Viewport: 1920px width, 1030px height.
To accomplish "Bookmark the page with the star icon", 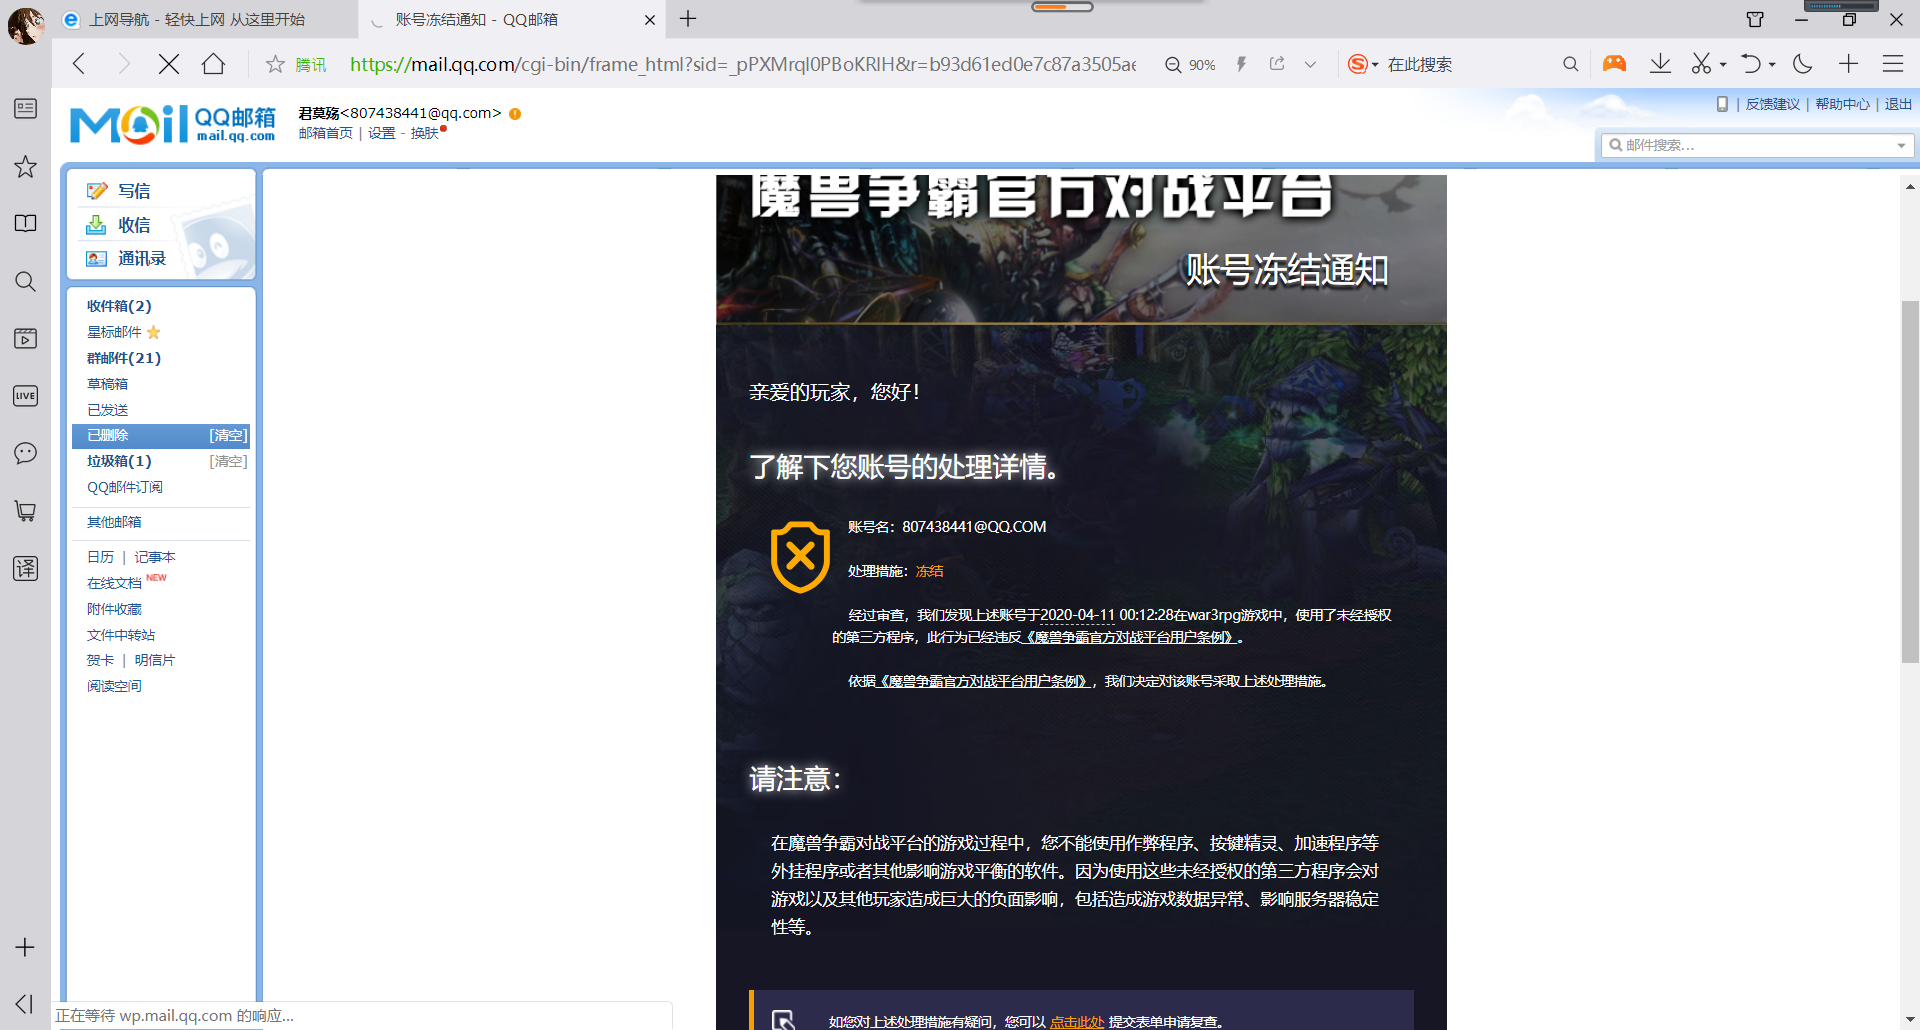I will tap(275, 64).
